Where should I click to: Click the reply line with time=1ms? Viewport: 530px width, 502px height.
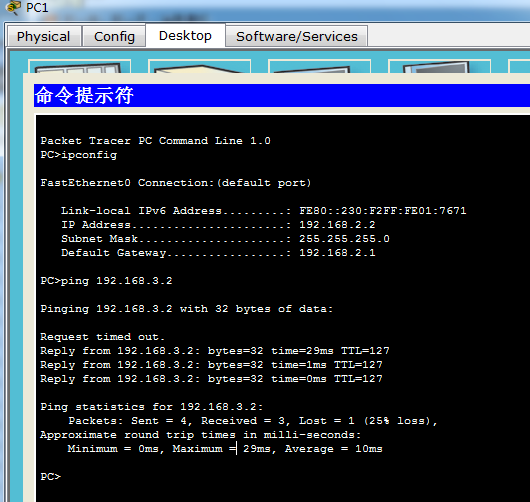pyautogui.click(x=211, y=365)
